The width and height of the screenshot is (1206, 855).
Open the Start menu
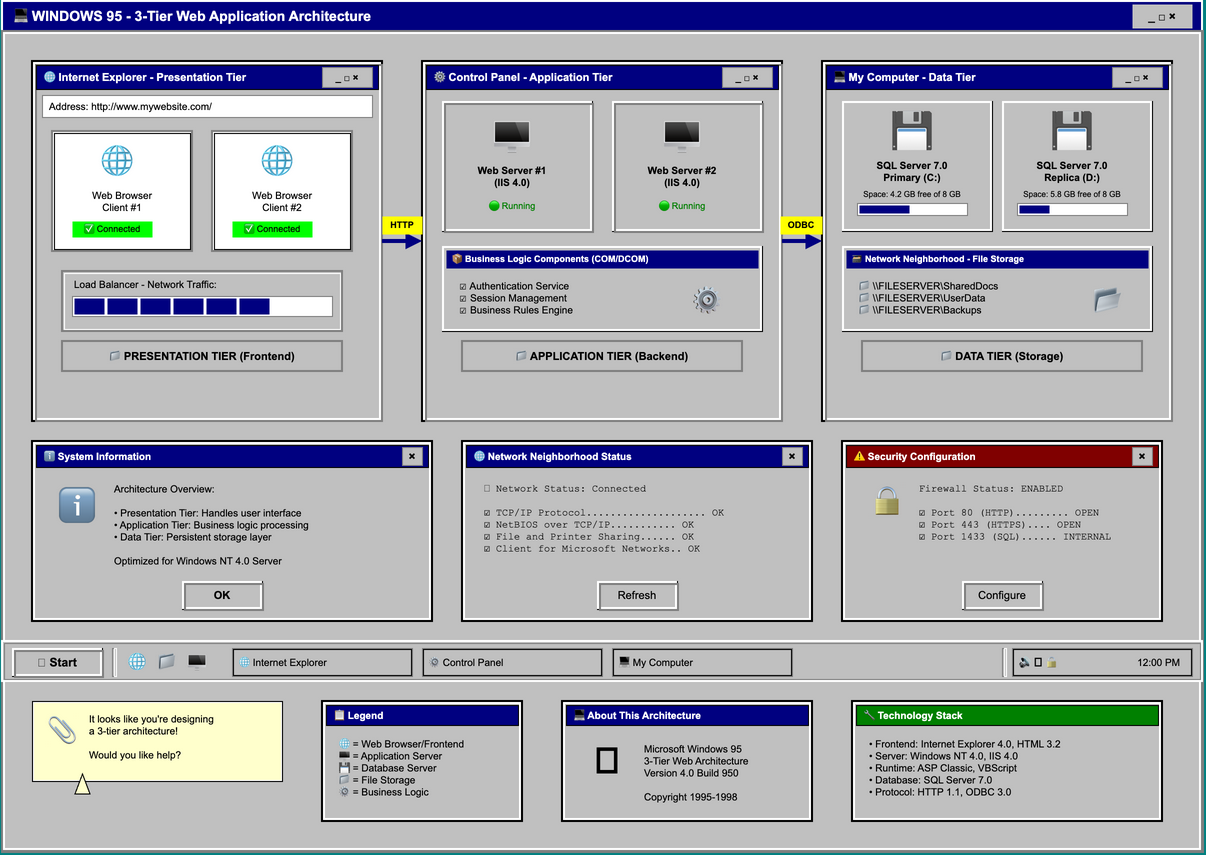click(57, 662)
